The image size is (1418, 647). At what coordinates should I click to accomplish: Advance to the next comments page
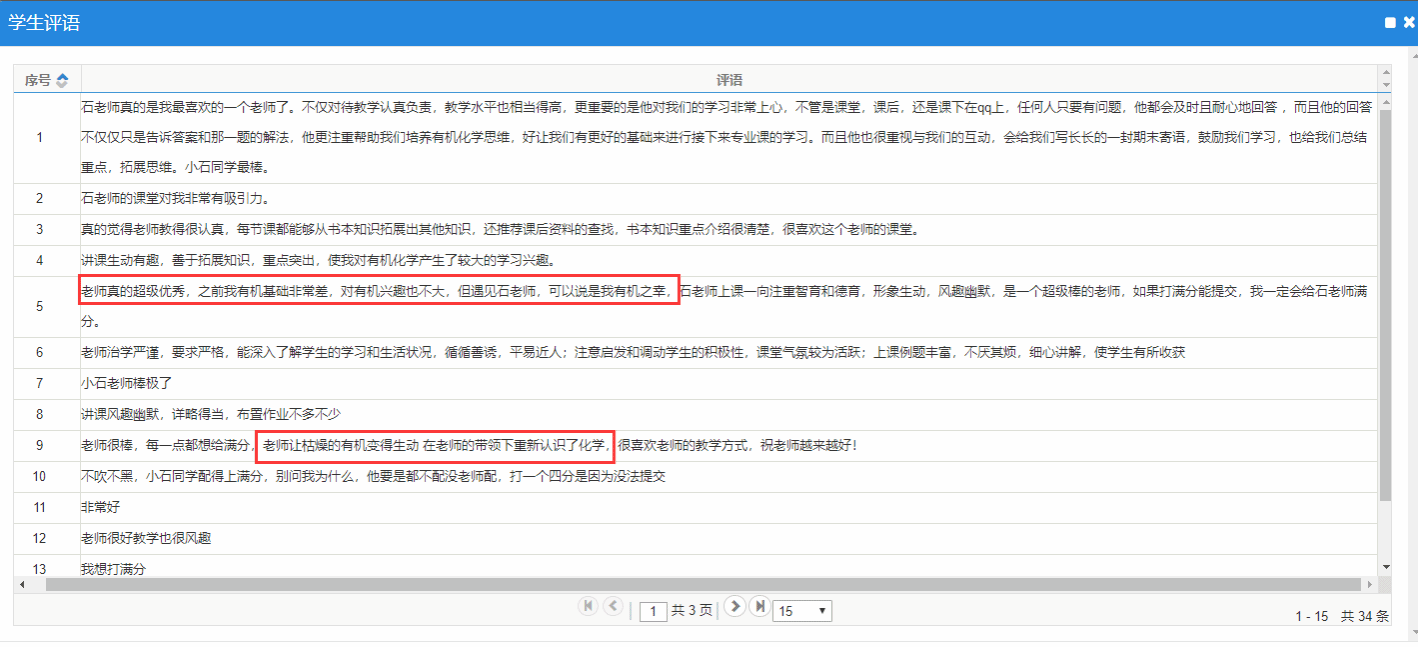click(x=735, y=606)
